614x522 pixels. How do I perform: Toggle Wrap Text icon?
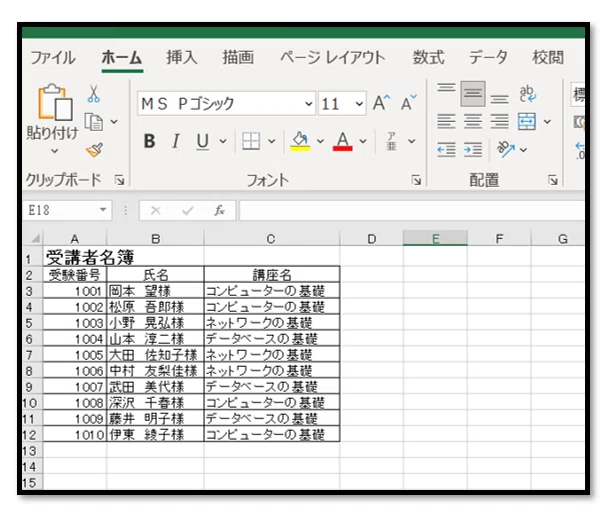(527, 94)
